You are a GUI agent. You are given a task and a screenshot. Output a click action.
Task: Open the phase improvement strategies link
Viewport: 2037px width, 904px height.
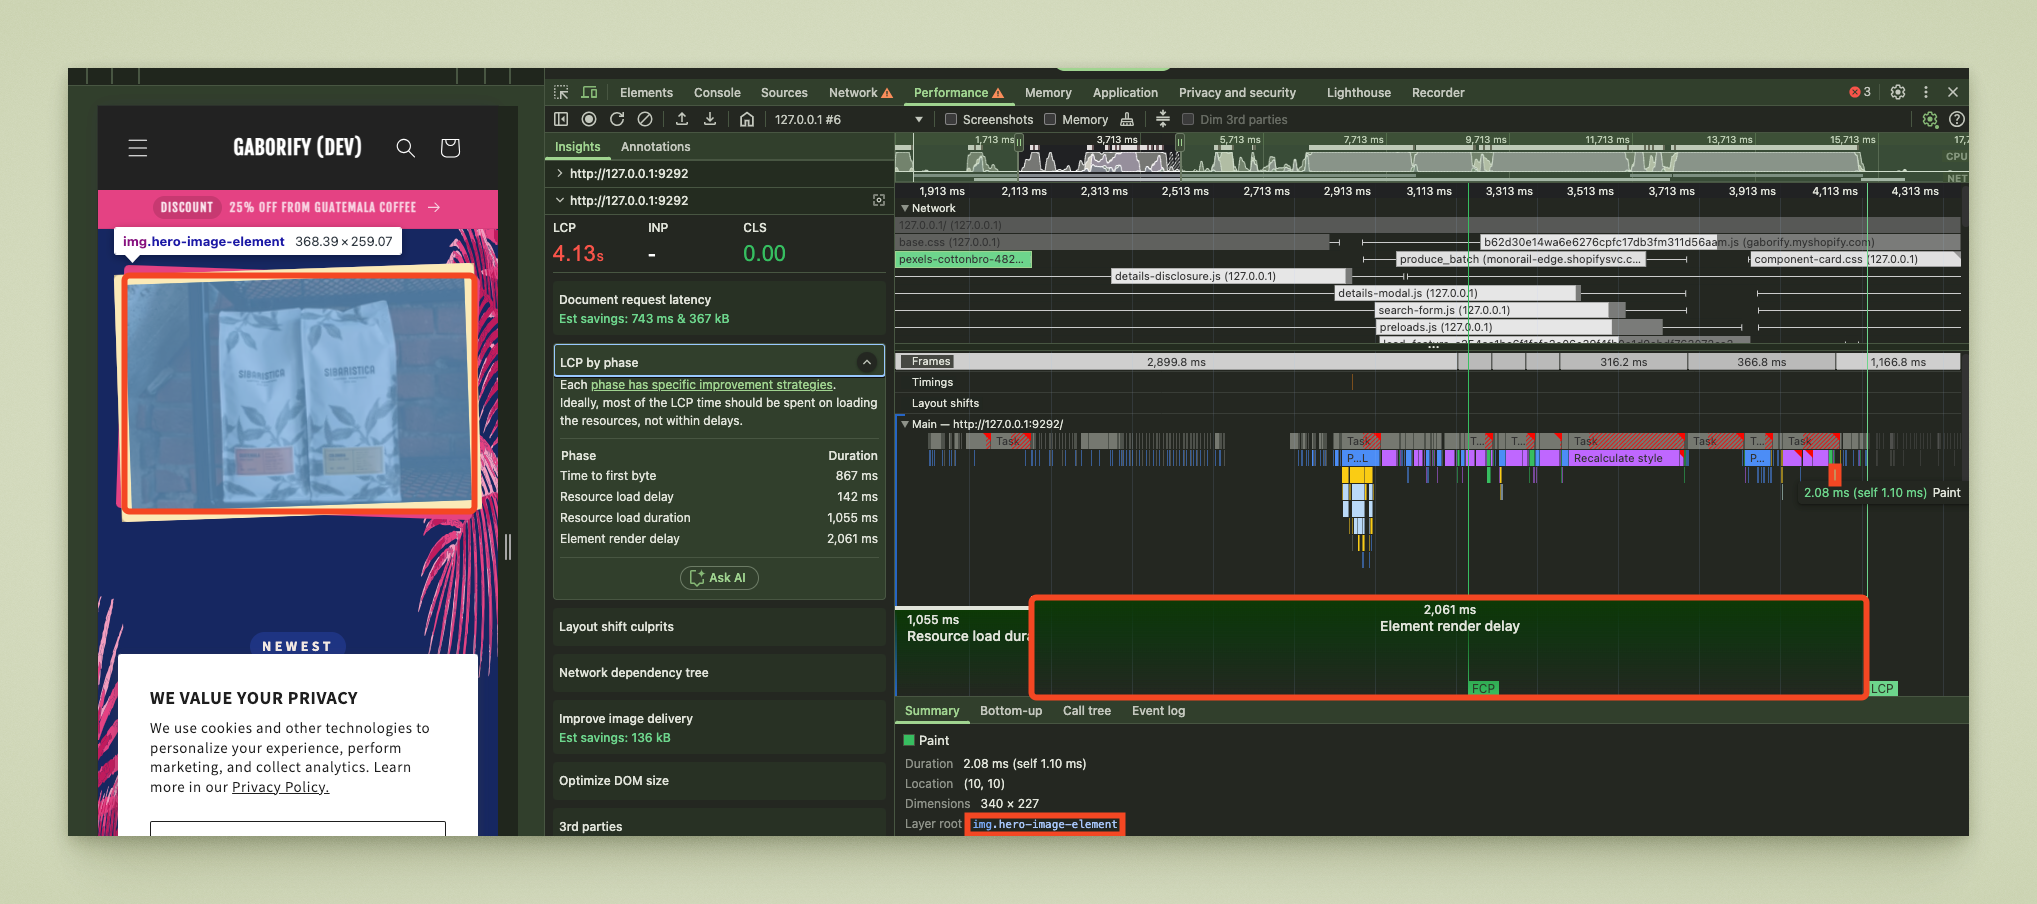pyautogui.click(x=711, y=385)
